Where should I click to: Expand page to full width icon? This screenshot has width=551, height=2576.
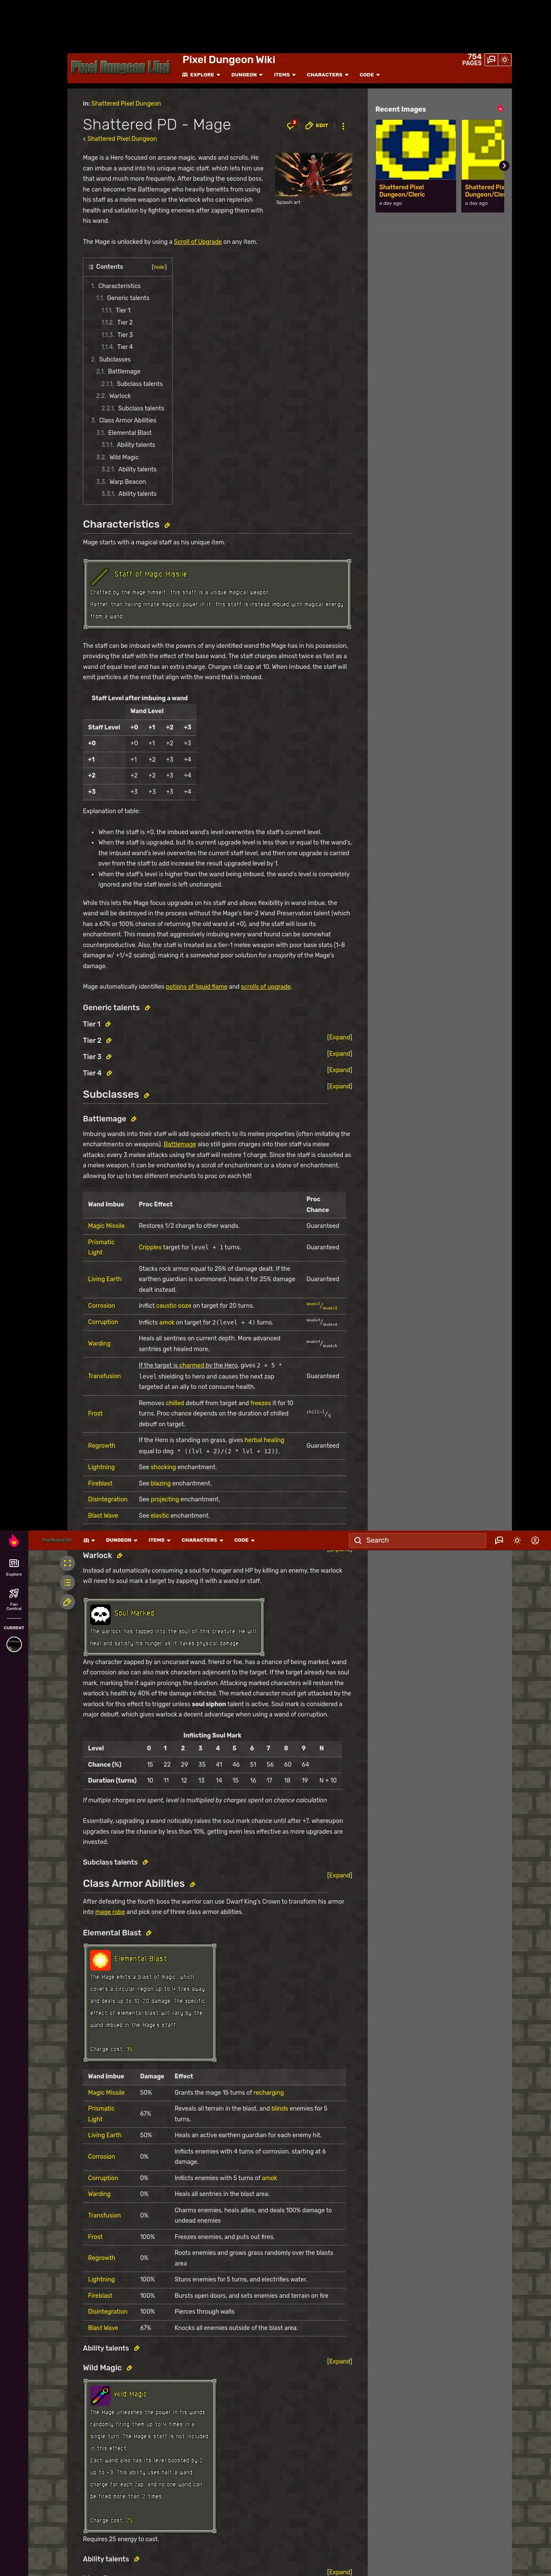coord(67,1563)
